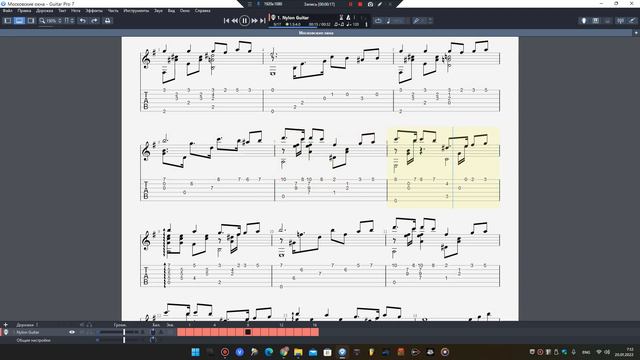Viewport: 640px width, 360px height.
Task: Open the Инструменты menu
Action: [x=136, y=11]
